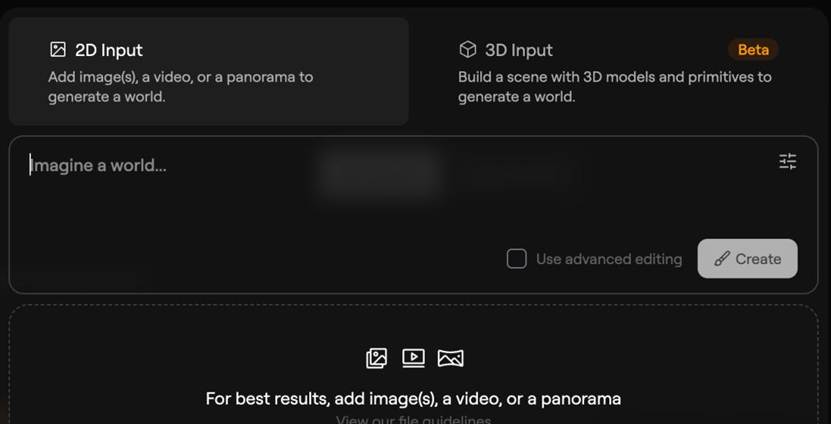Open the 'View our file guidelines' link
Screen dimensions: 831x424
pyautogui.click(x=413, y=420)
